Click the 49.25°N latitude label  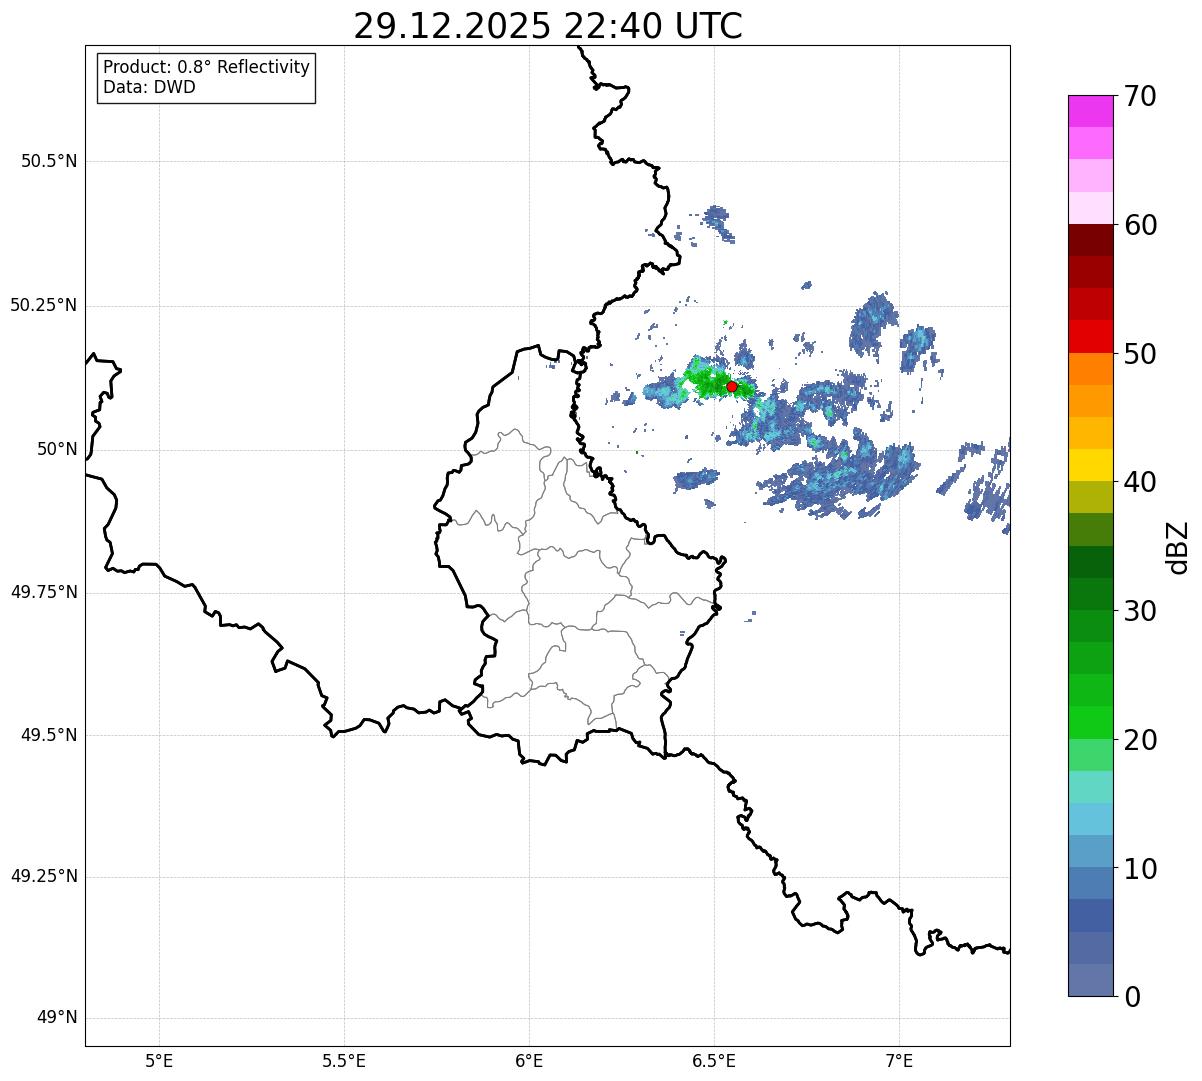pos(43,876)
